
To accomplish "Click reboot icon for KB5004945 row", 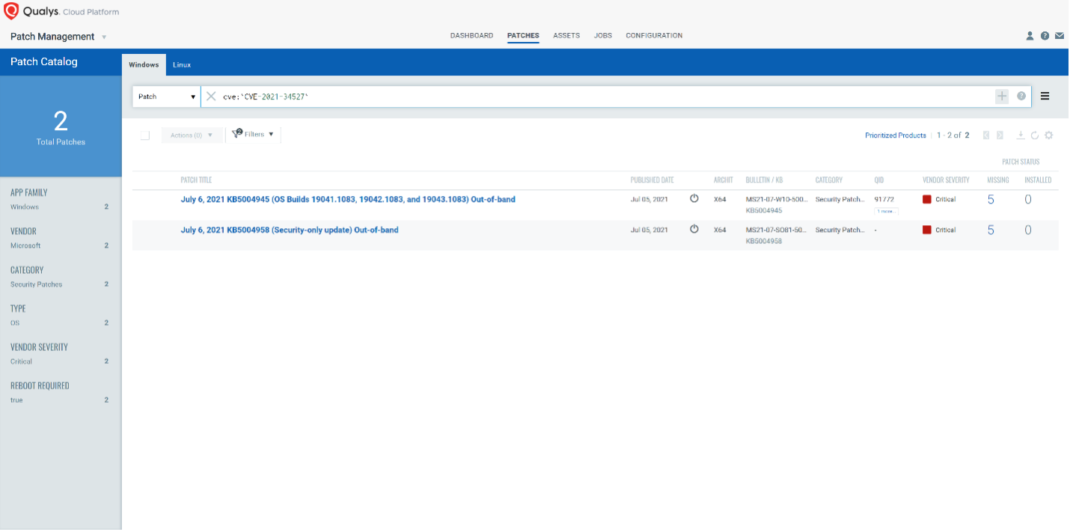I will (694, 198).
